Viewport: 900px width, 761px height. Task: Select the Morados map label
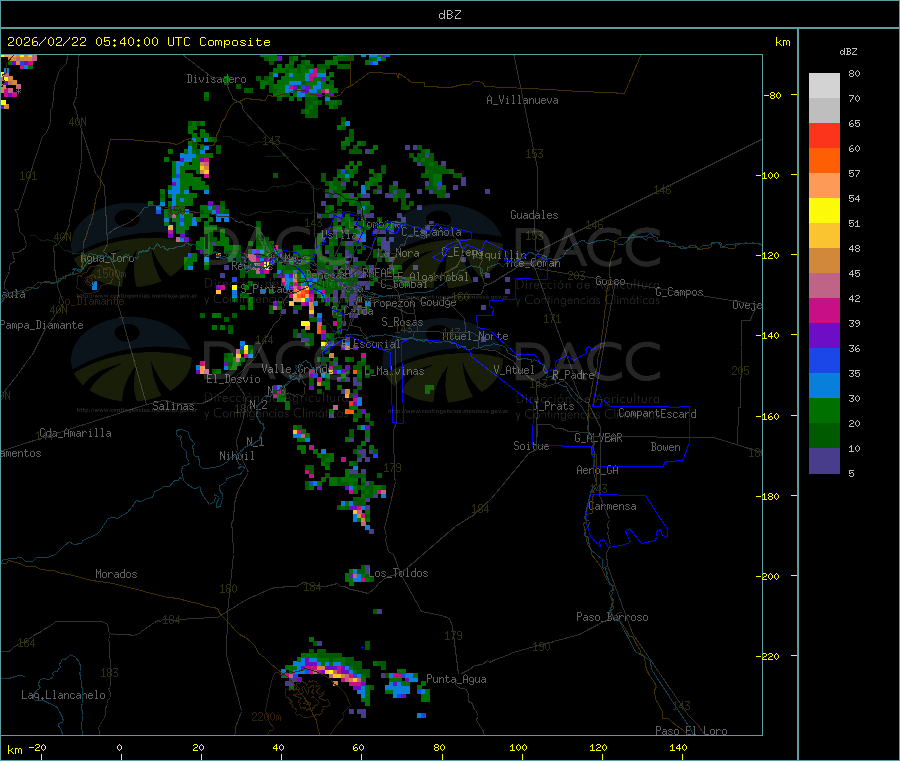click(116, 574)
